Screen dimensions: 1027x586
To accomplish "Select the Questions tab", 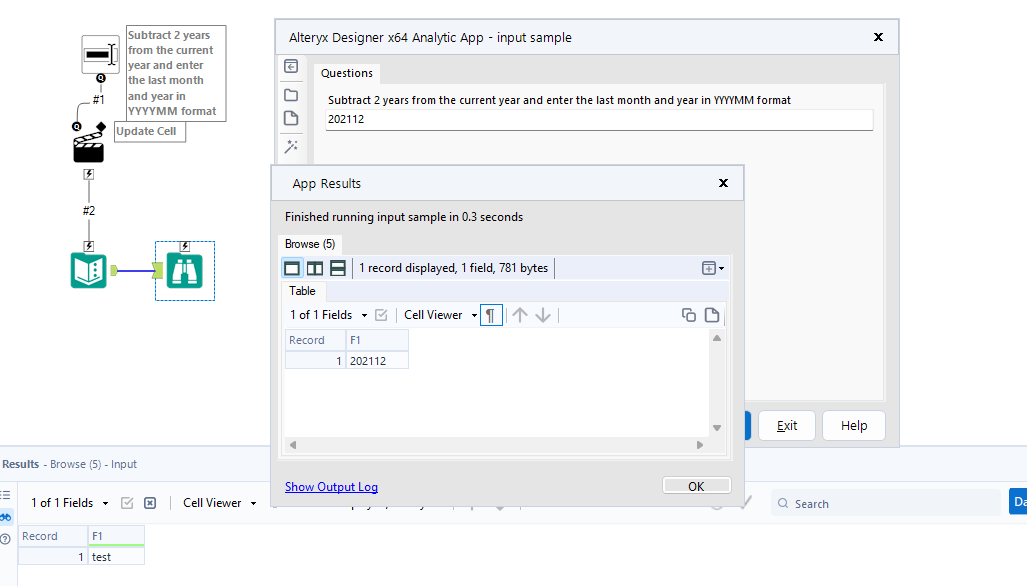I will (347, 73).
